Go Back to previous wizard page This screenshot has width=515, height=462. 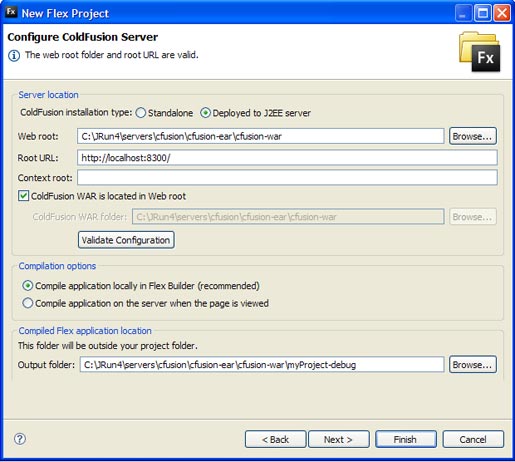275,439
